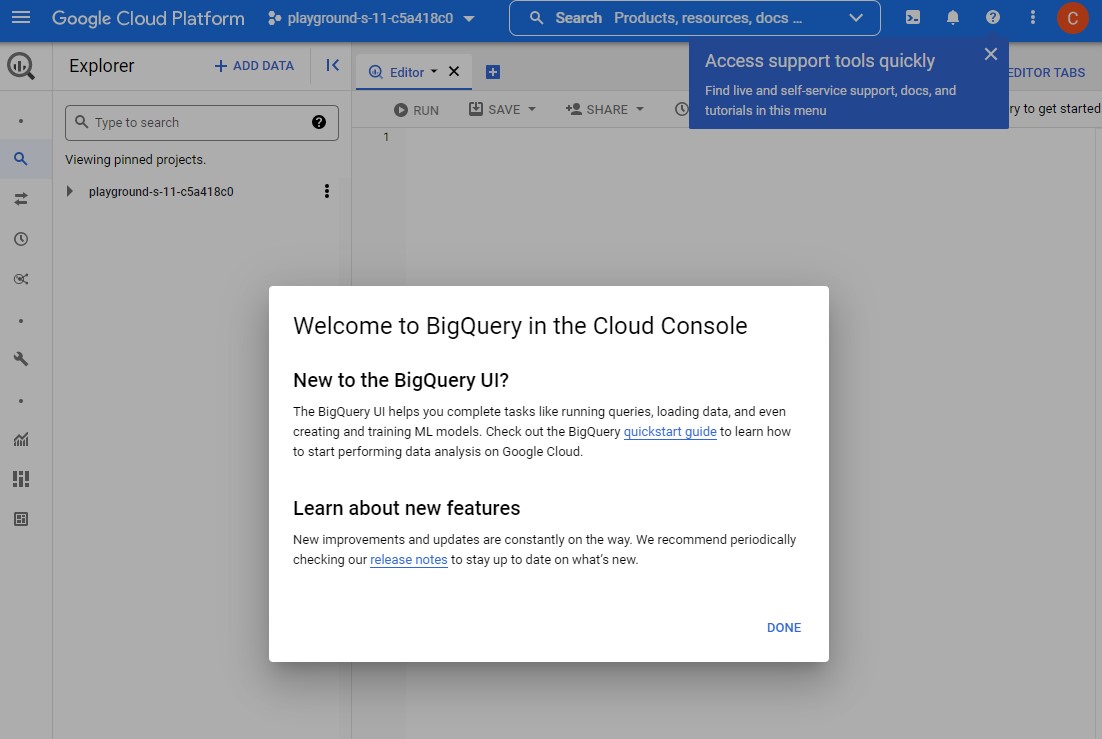
Task: Click the BigQuery logo icon
Action: pos(21,66)
